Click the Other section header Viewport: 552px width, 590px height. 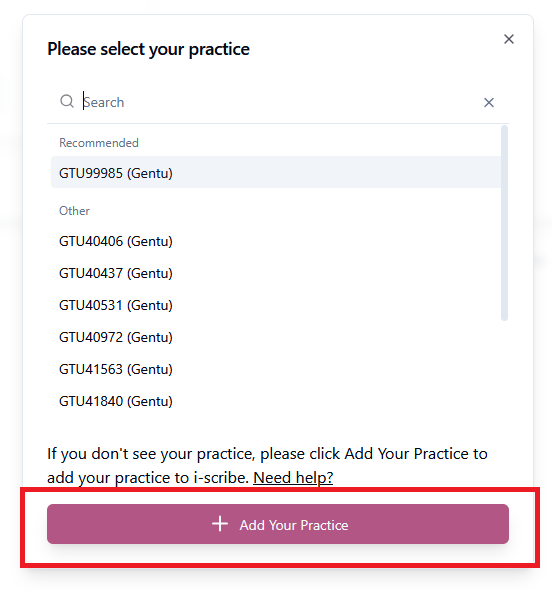click(75, 211)
